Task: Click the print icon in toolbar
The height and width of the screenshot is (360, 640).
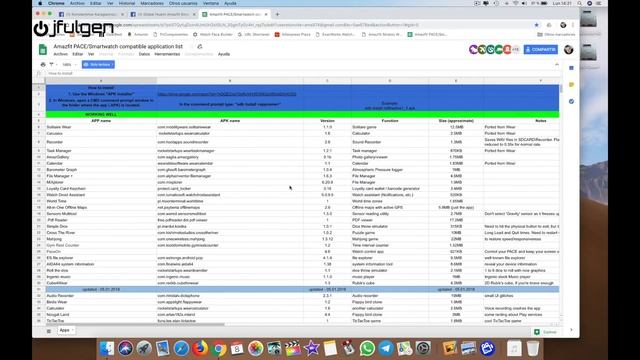Action: [43, 64]
